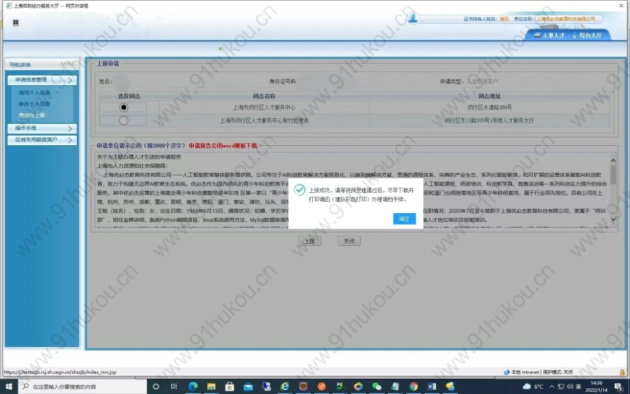Click the scrollbar of the report text area
The height and width of the screenshot is (394, 630).
613,189
